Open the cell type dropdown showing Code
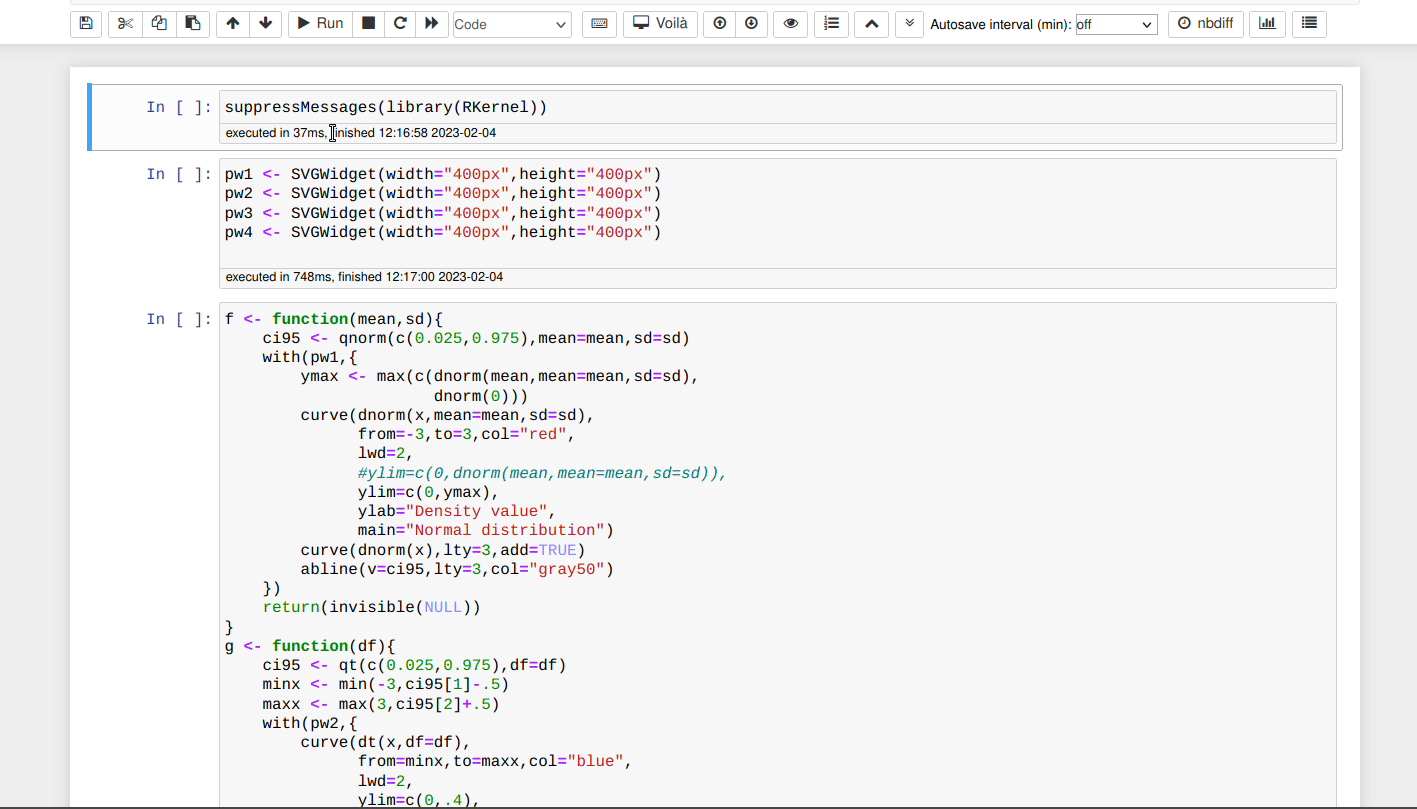The image size is (1417, 809). 512,23
